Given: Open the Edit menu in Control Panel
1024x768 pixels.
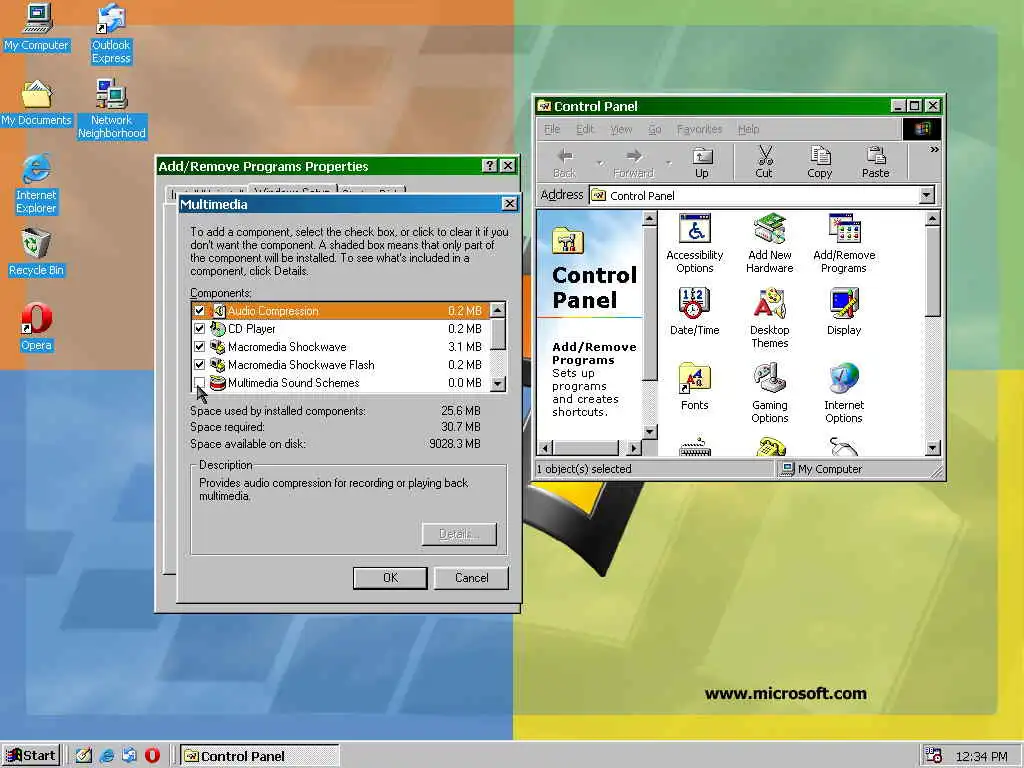Looking at the screenshot, I should [584, 129].
